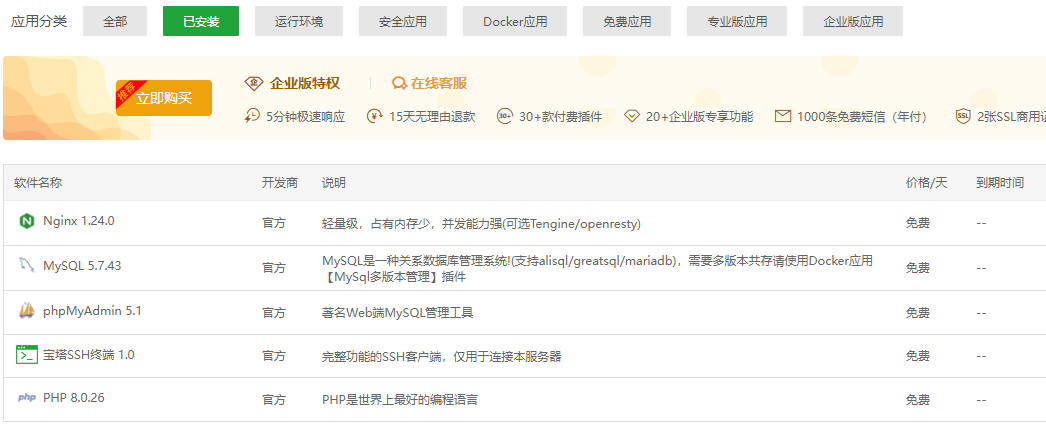Open the Docker应用 category
This screenshot has height=428, width=1046.
click(x=515, y=21)
